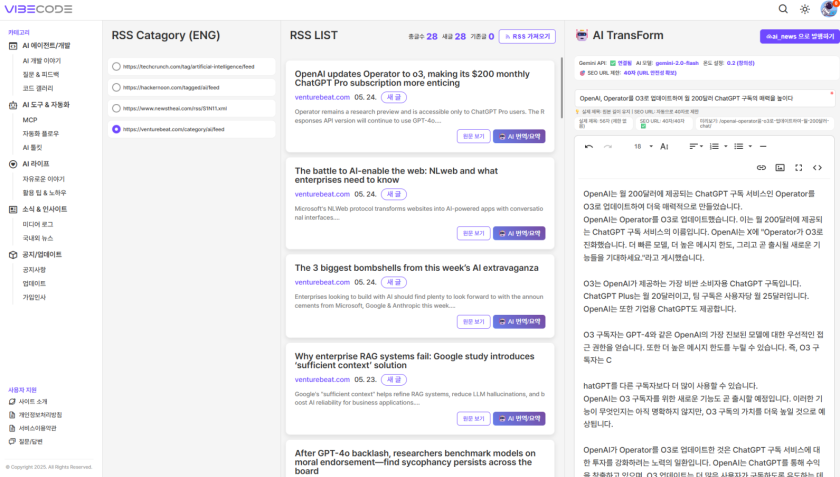
Task: Open the user profile avatar
Action: (829, 9)
